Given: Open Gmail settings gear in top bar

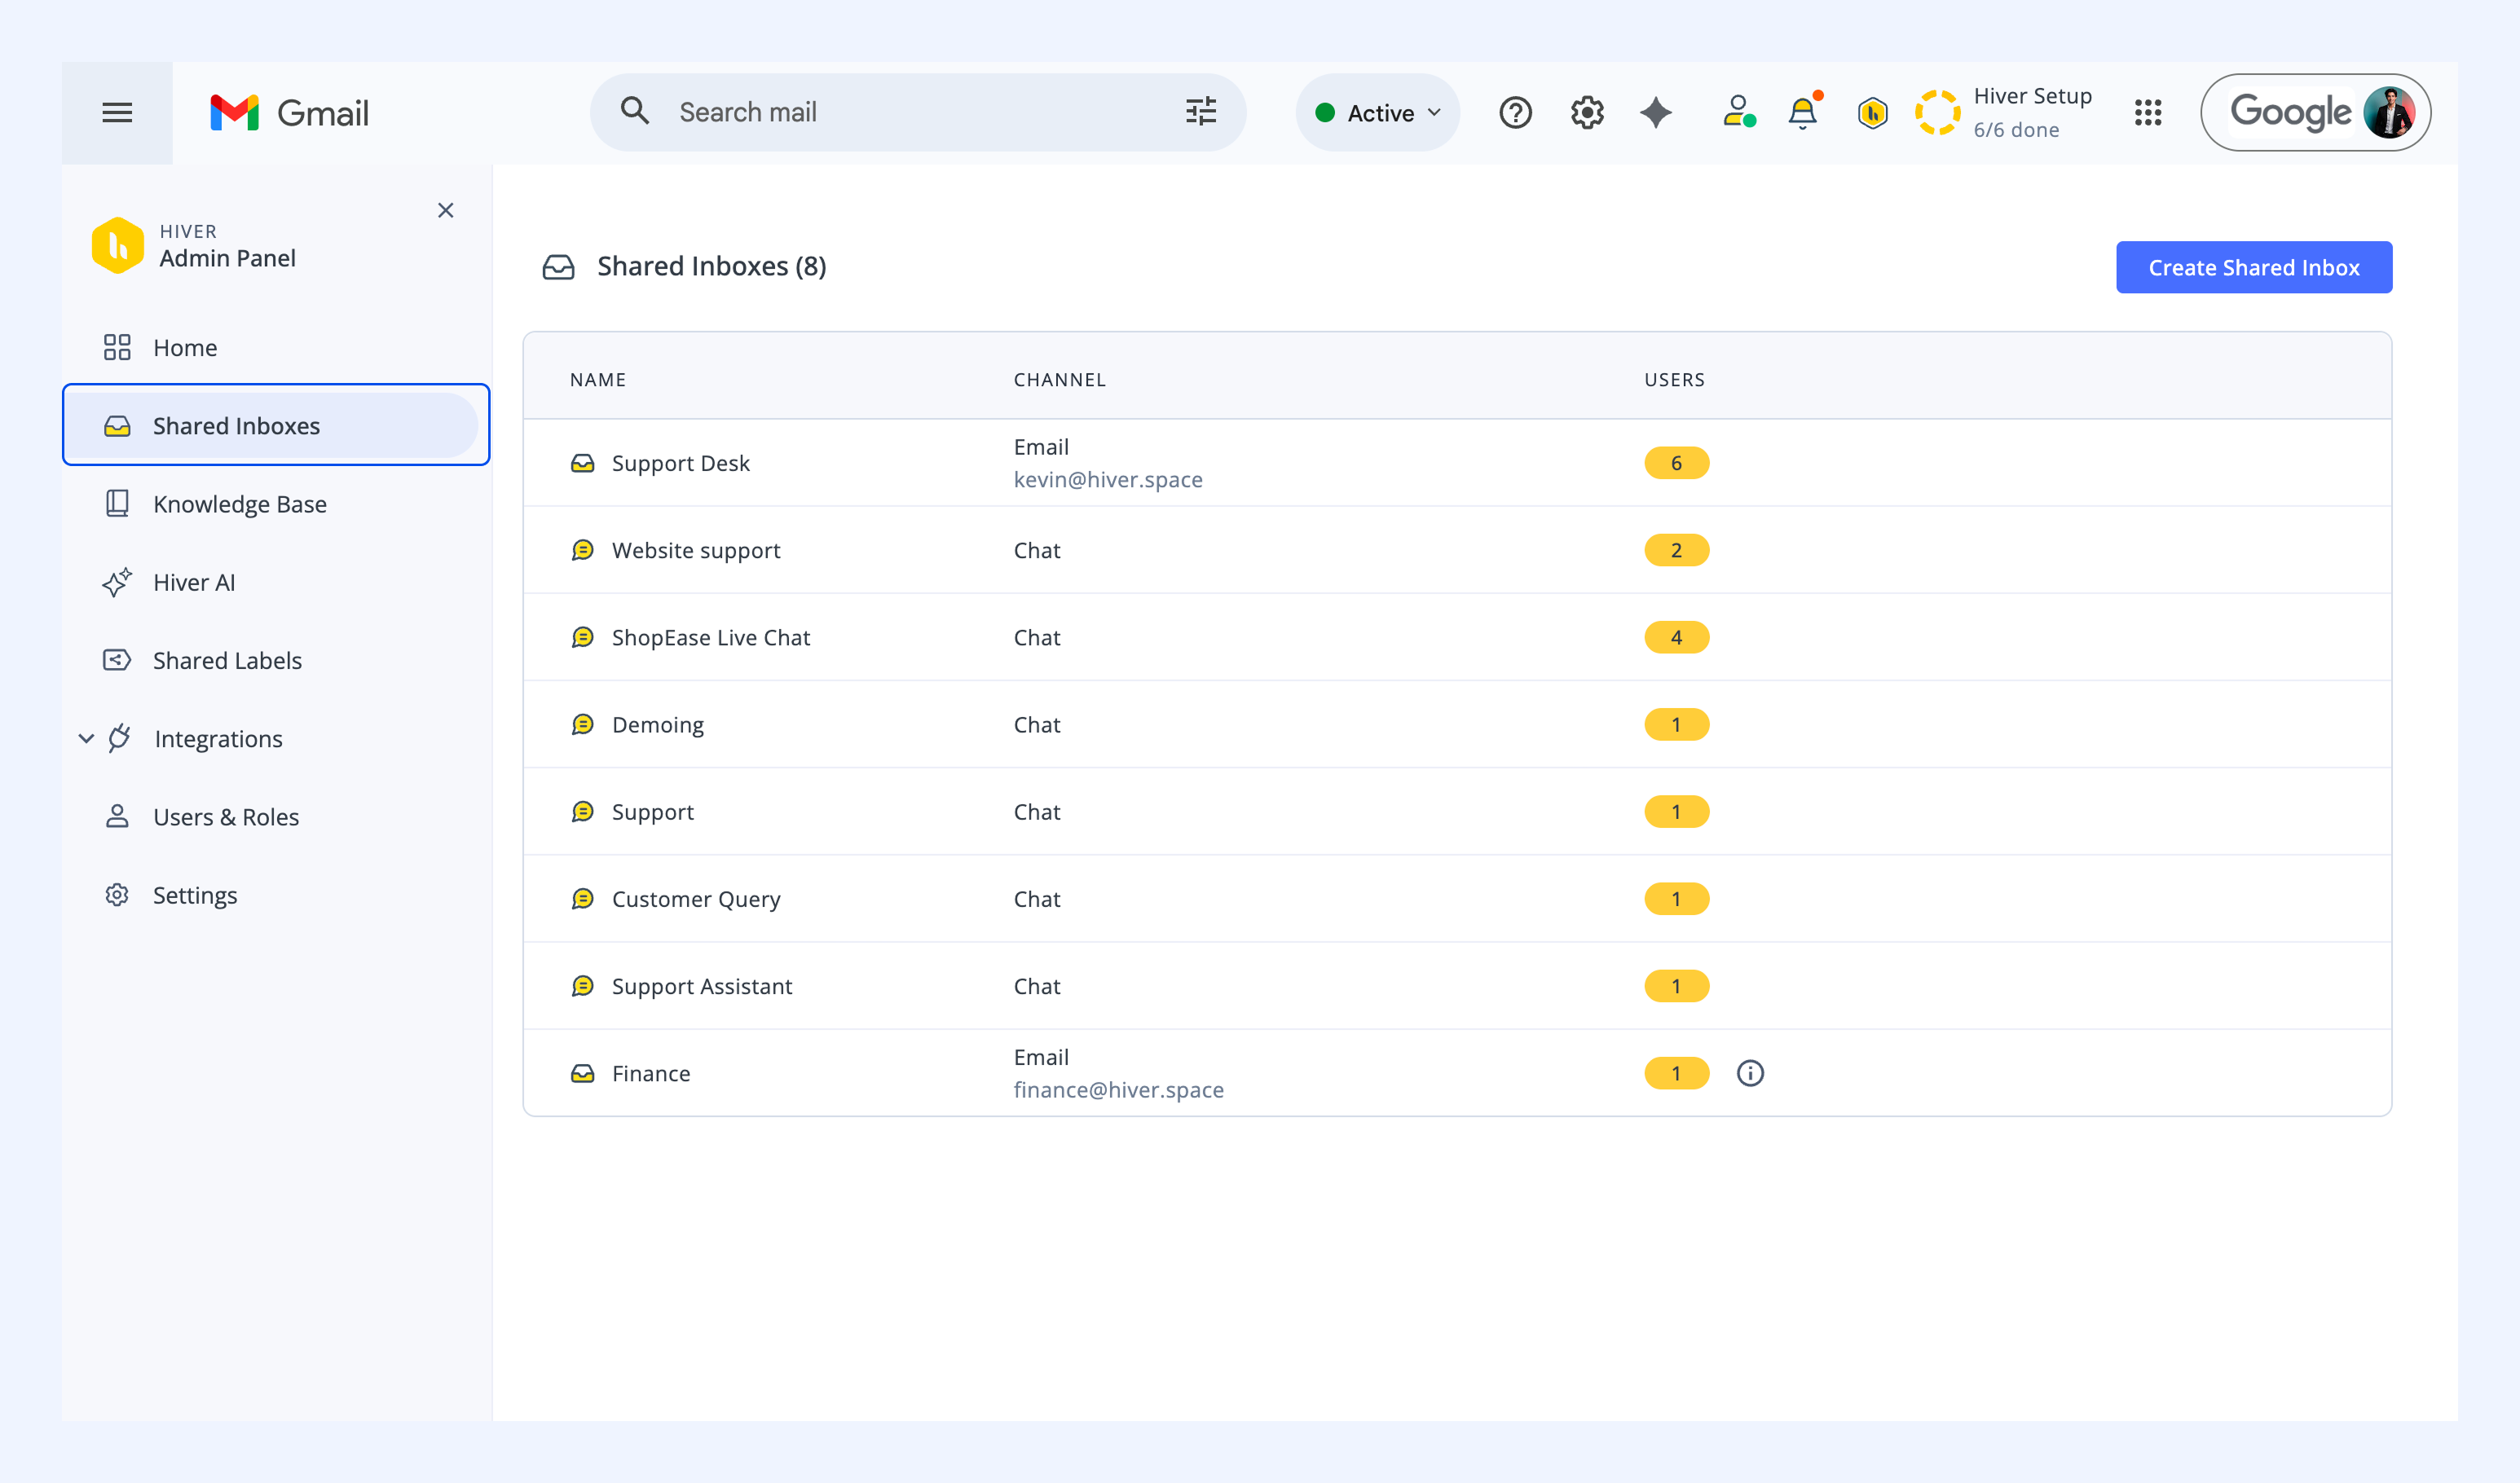Looking at the screenshot, I should [1587, 113].
